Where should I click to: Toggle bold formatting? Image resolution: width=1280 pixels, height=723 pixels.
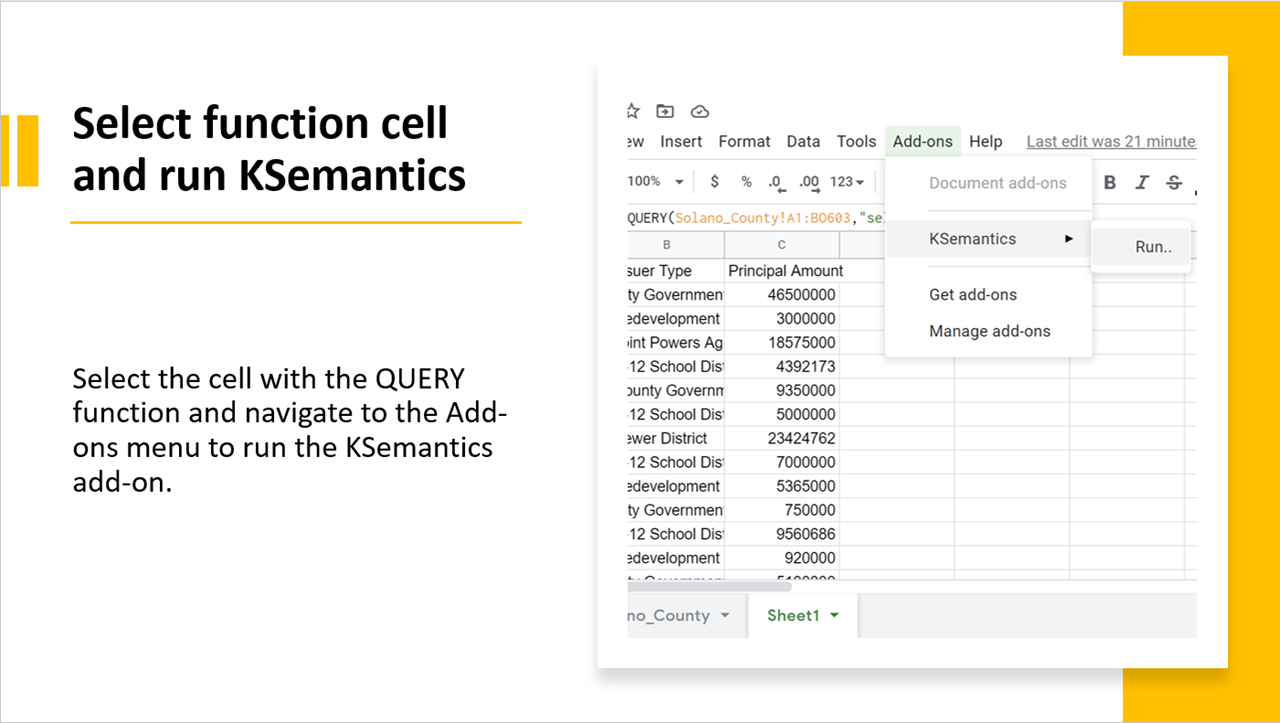1109,182
